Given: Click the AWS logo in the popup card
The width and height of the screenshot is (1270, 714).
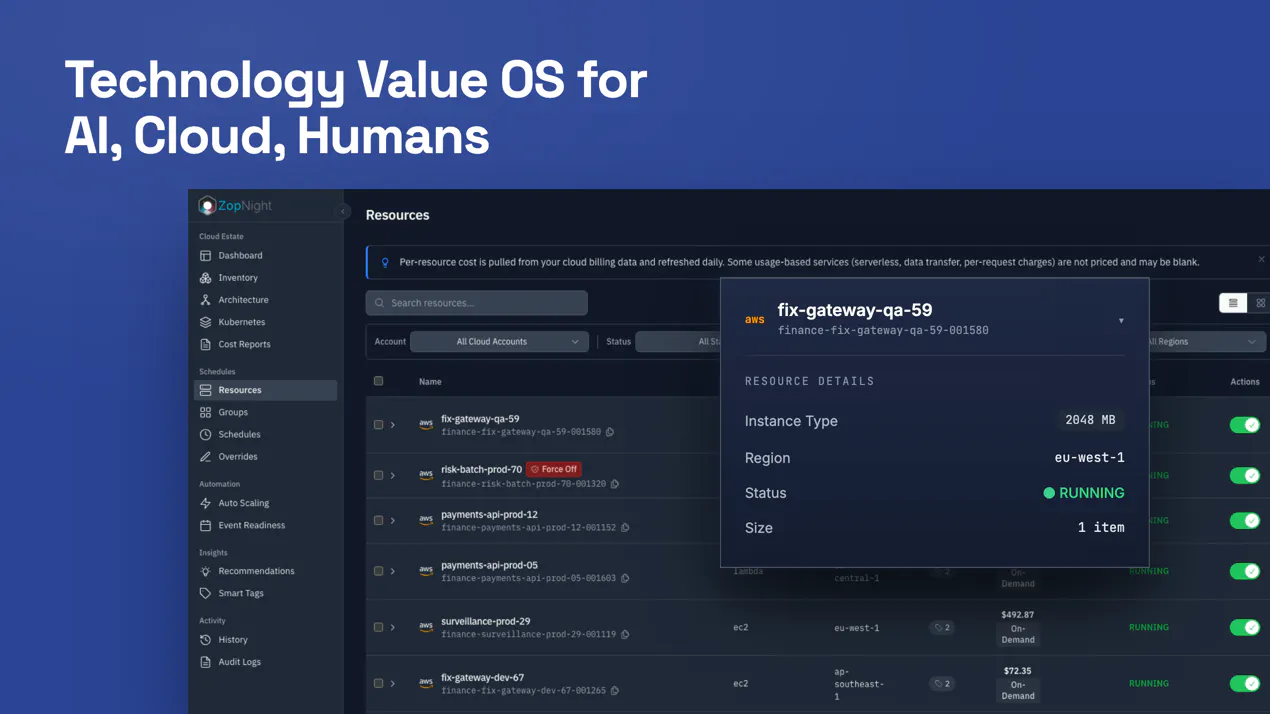Looking at the screenshot, I should coord(755,320).
